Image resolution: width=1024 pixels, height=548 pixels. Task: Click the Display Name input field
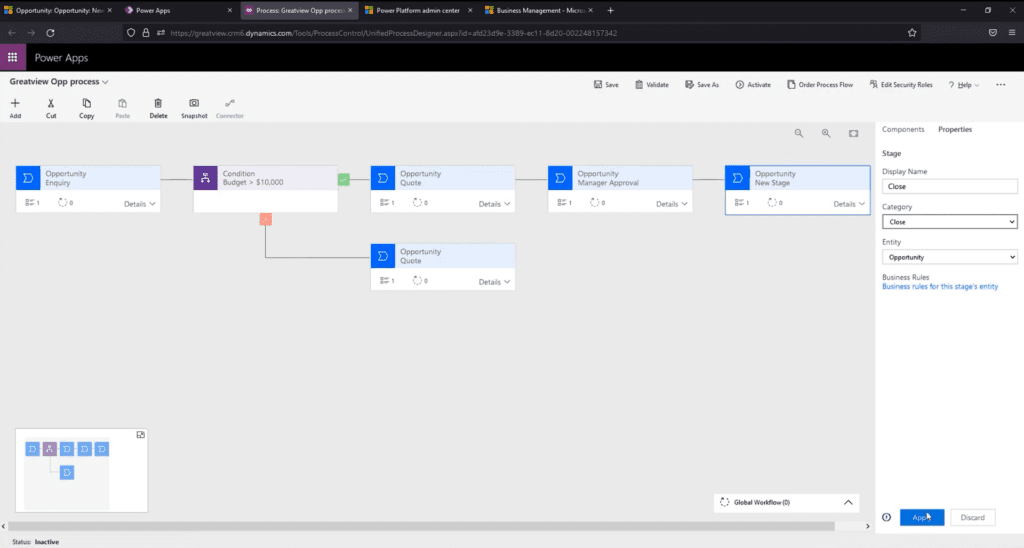(950, 187)
